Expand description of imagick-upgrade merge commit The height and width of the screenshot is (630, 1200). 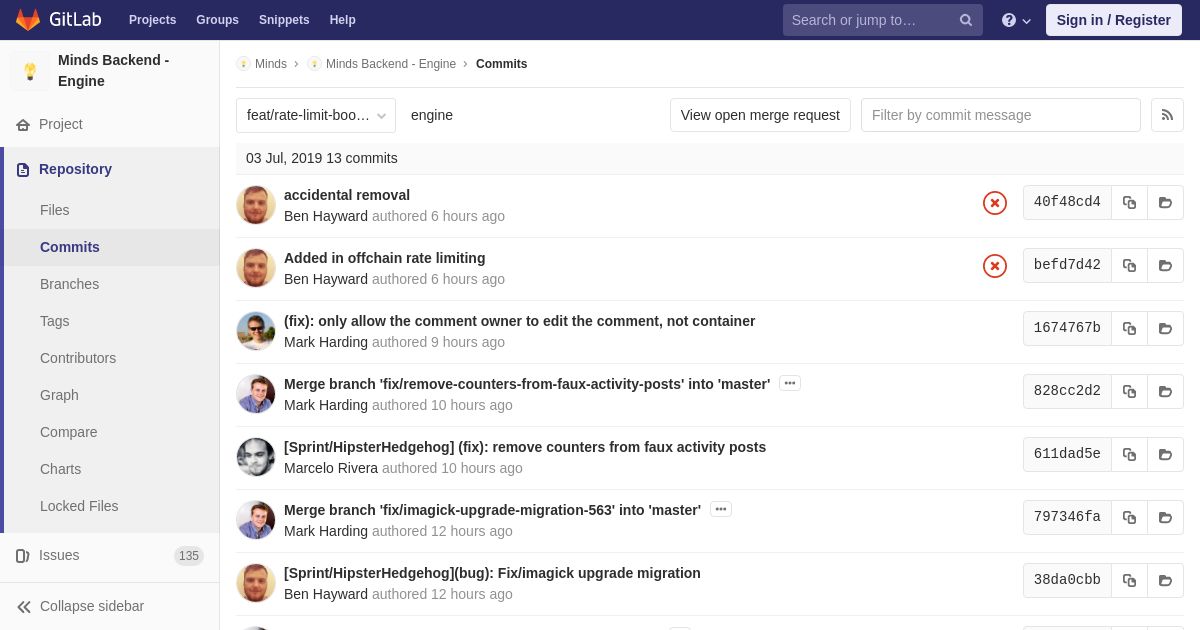coord(721,509)
